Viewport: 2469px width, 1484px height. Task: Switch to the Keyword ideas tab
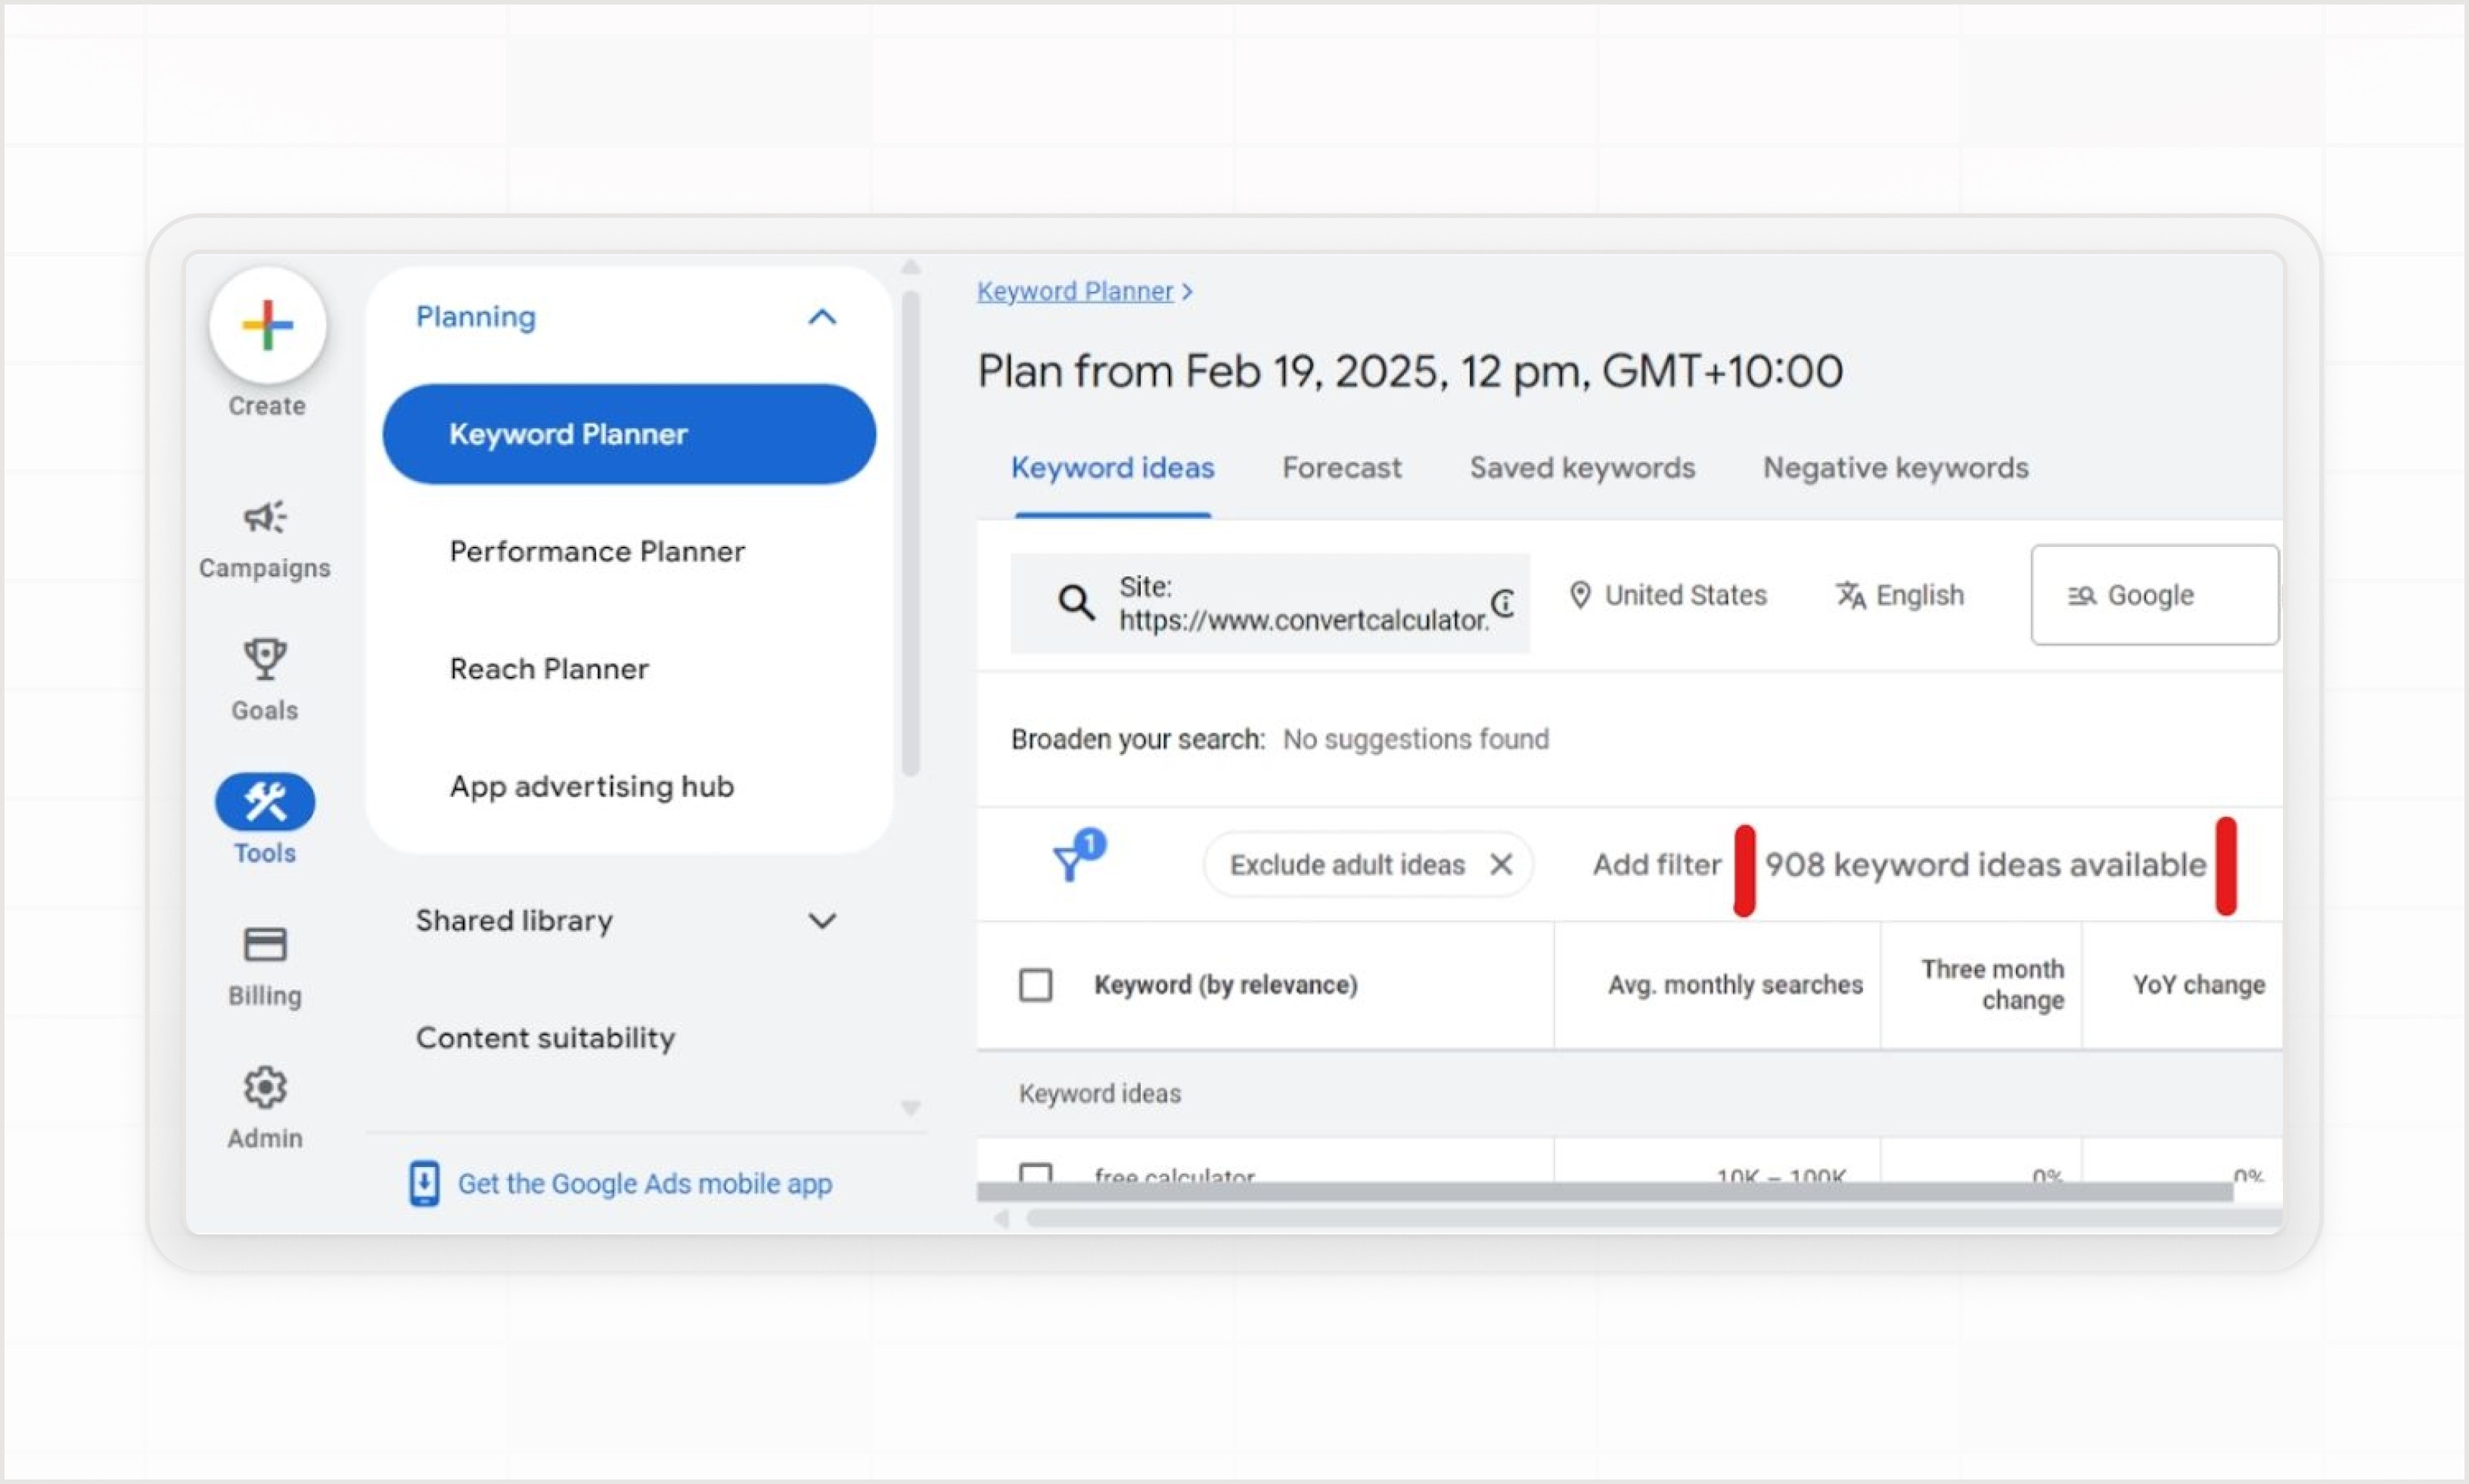pyautogui.click(x=1112, y=468)
